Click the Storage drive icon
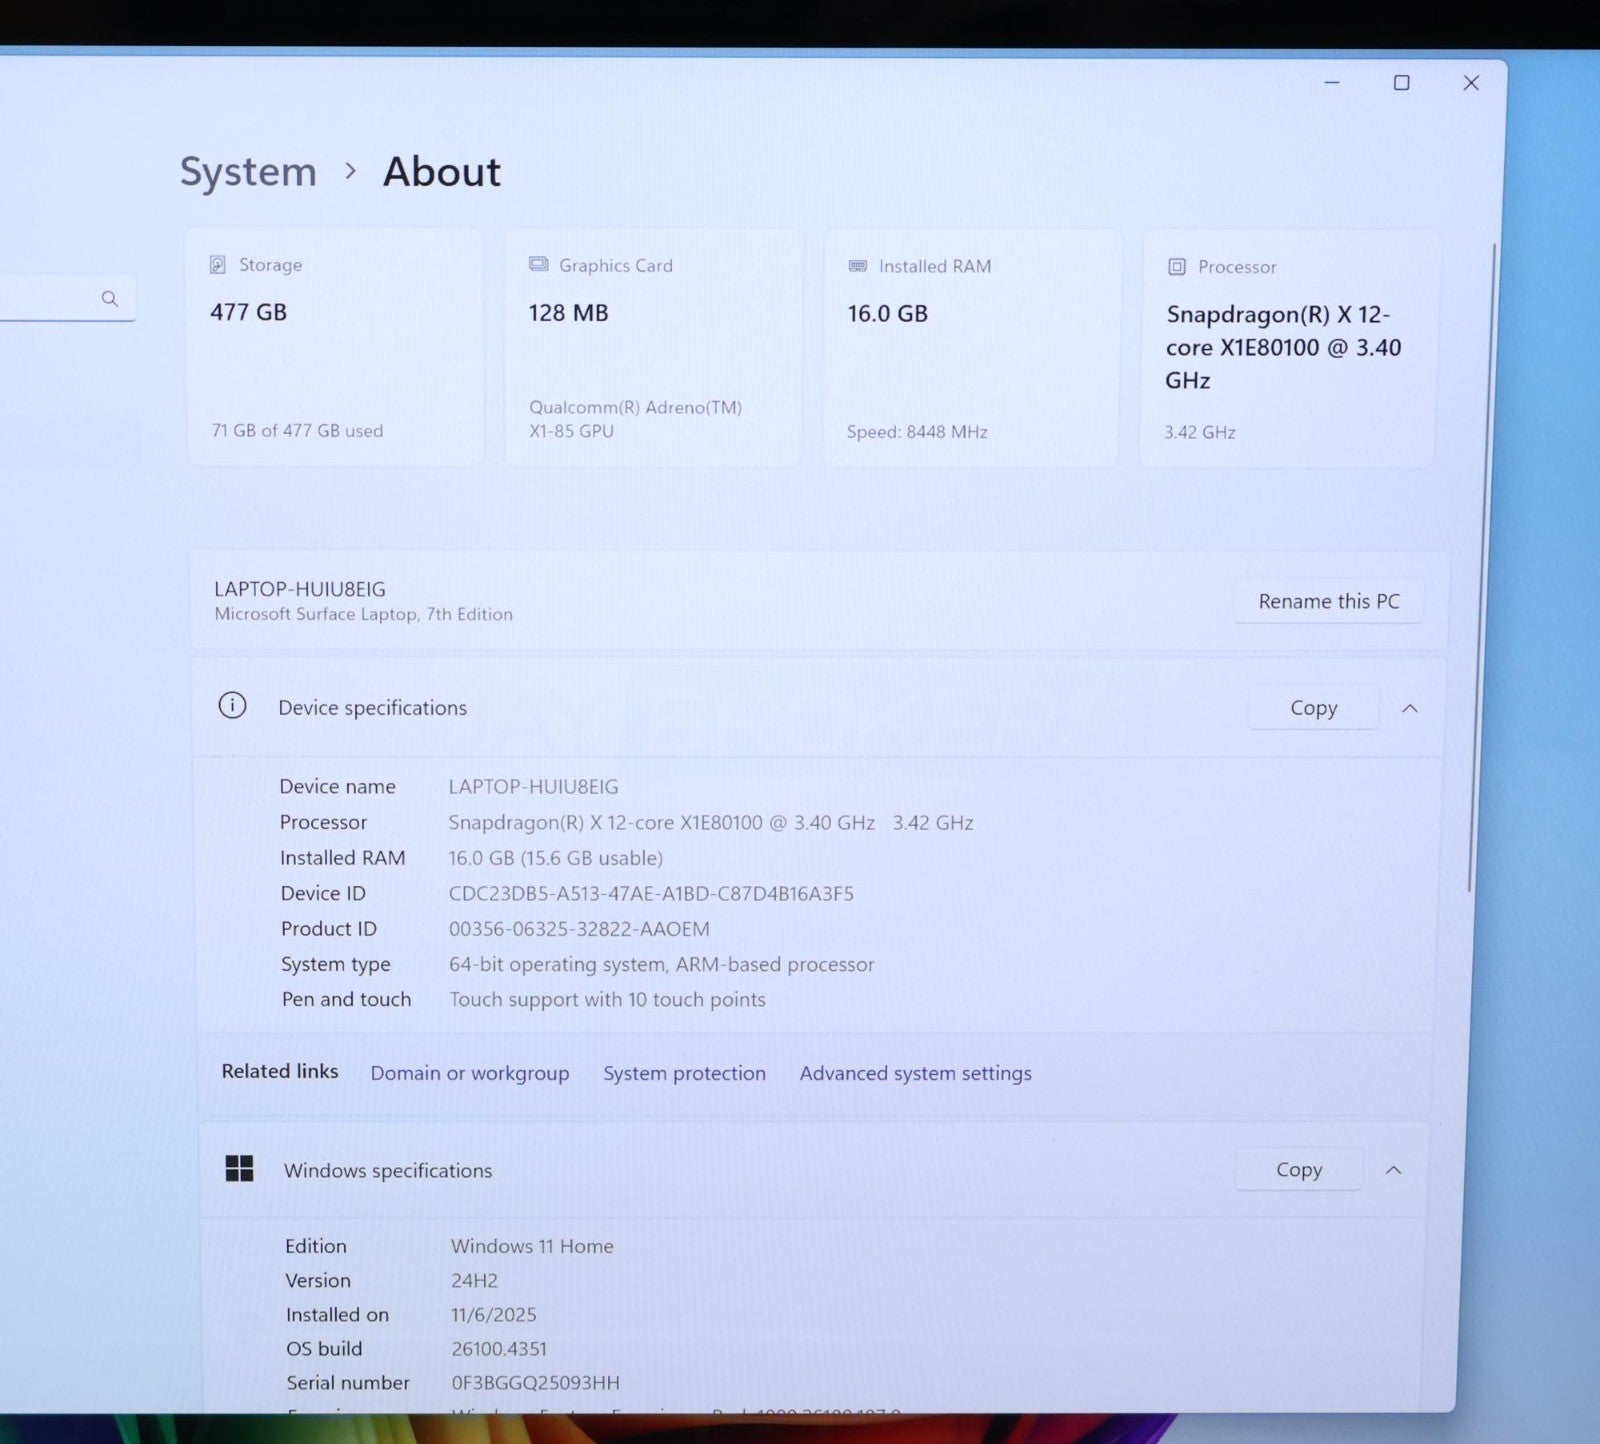The height and width of the screenshot is (1444, 1600). click(x=217, y=265)
